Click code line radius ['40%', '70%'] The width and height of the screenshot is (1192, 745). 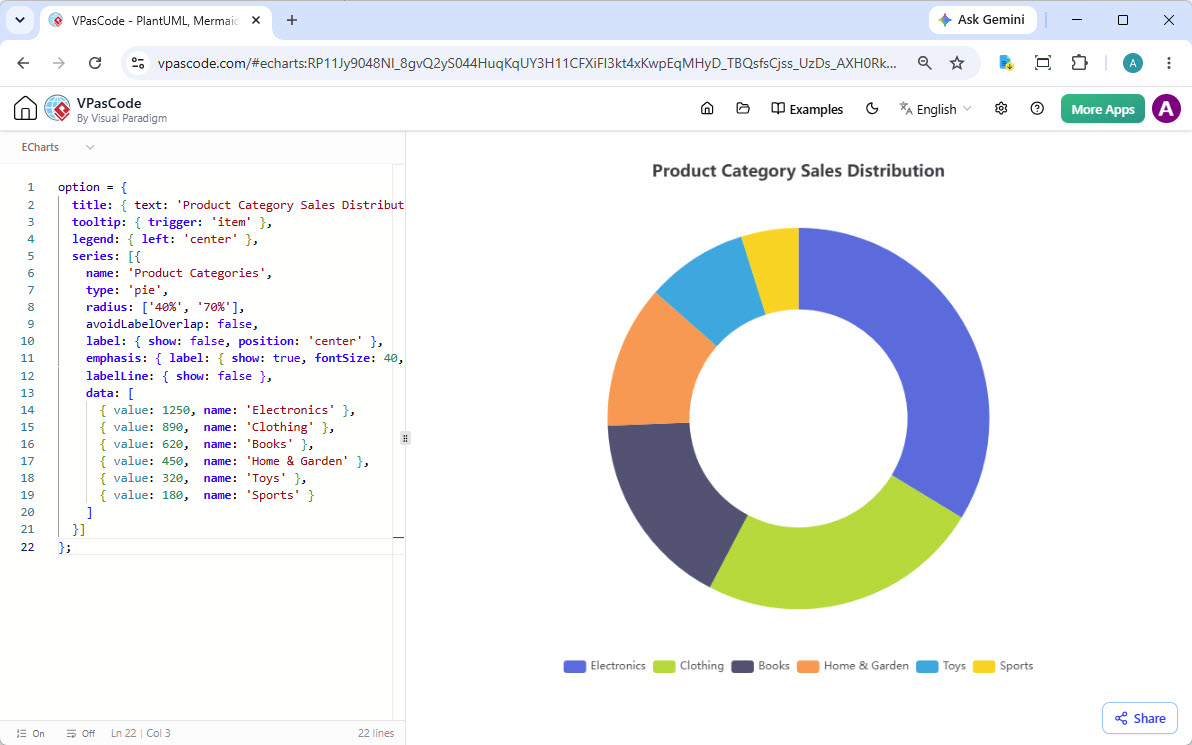[164, 307]
